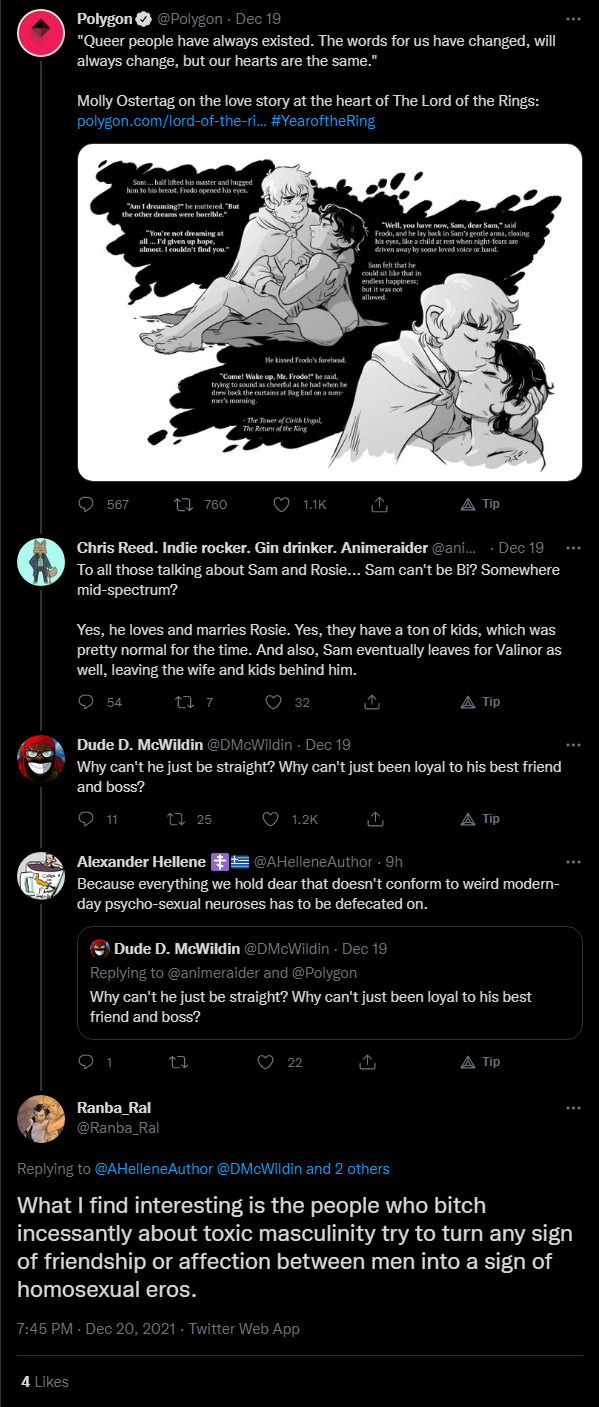599x1407 pixels.
Task: Reply to Alexander Hellene's tweet
Action: click(86, 1062)
